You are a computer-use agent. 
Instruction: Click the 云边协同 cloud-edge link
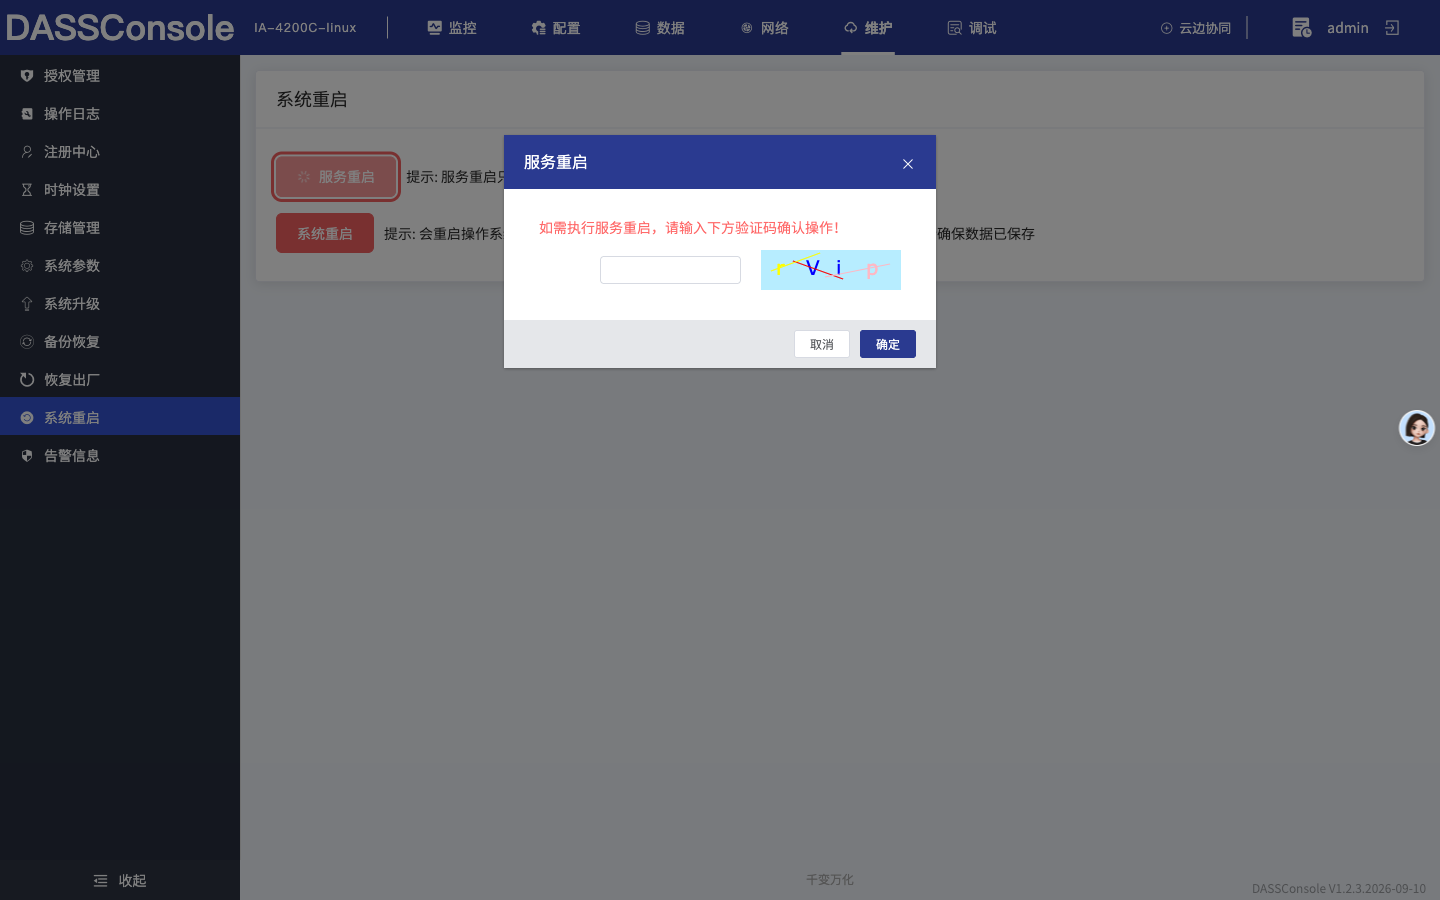[x=1196, y=28]
